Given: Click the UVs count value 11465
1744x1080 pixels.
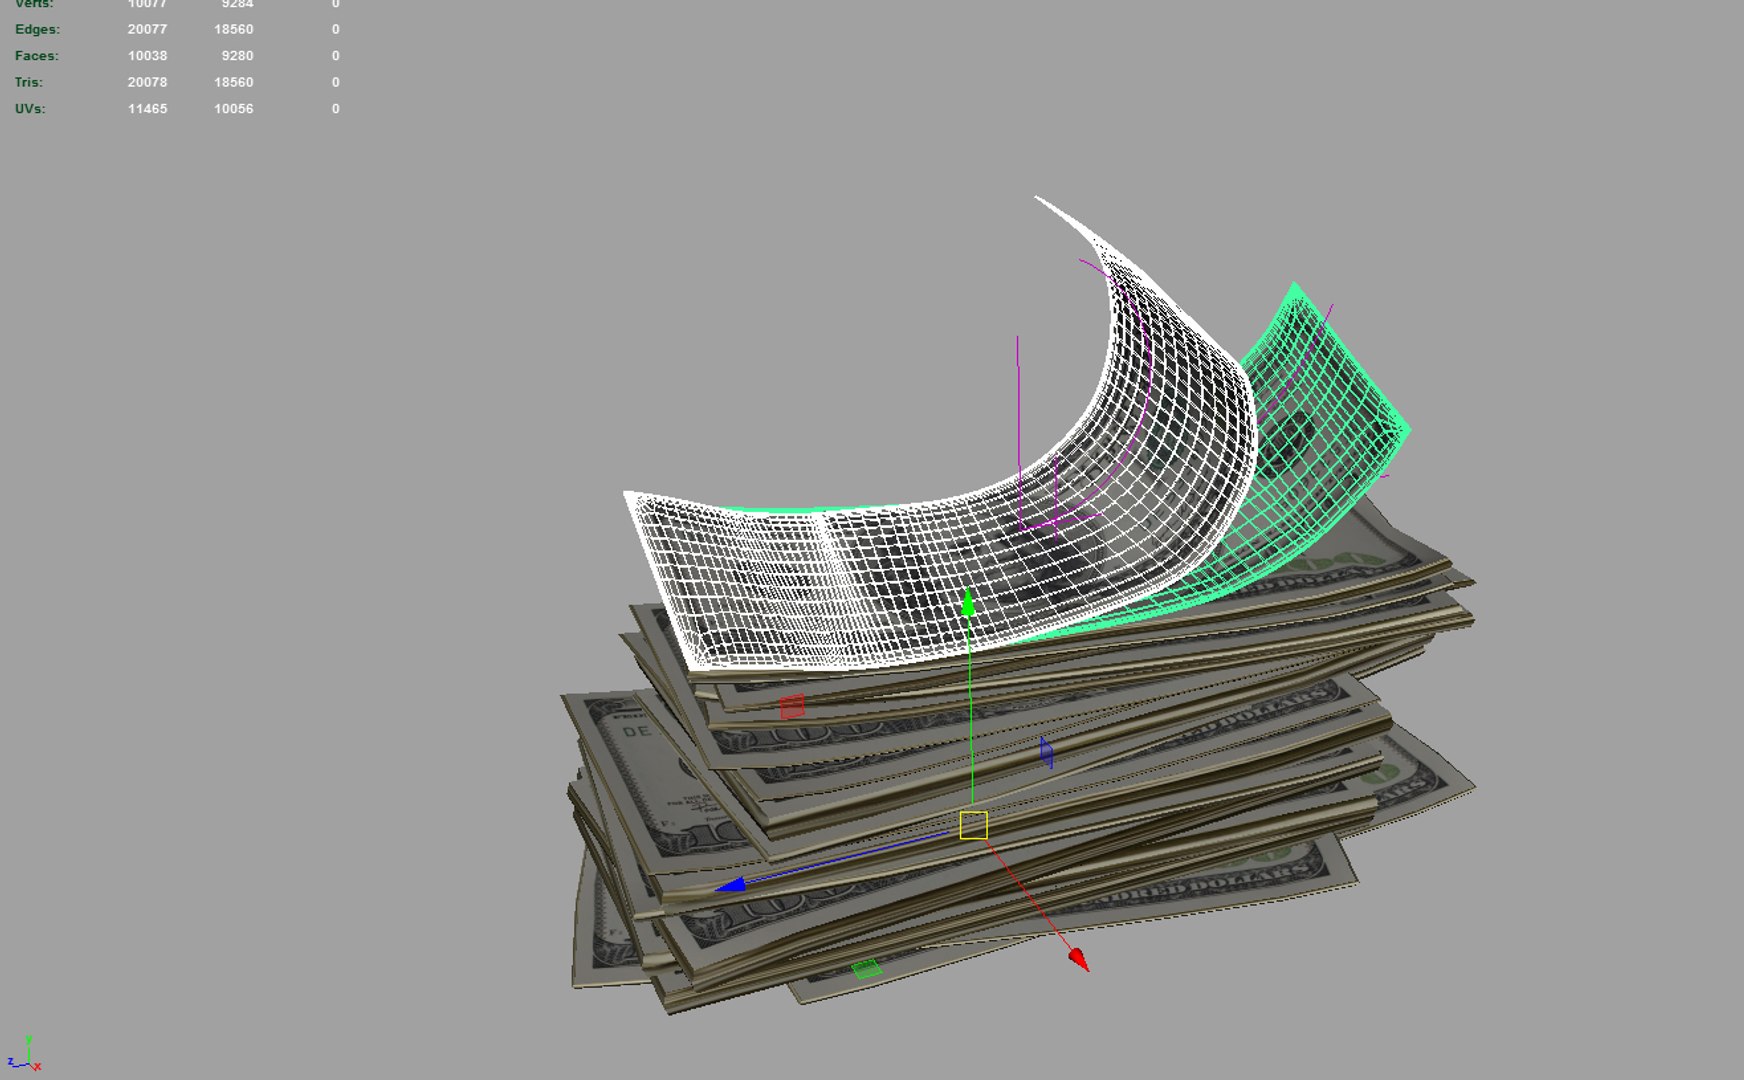Looking at the screenshot, I should point(147,108).
